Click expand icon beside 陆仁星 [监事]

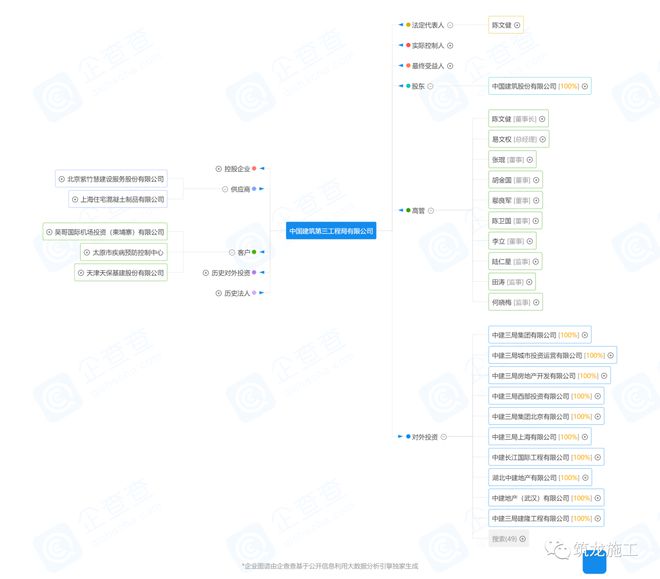536,262
